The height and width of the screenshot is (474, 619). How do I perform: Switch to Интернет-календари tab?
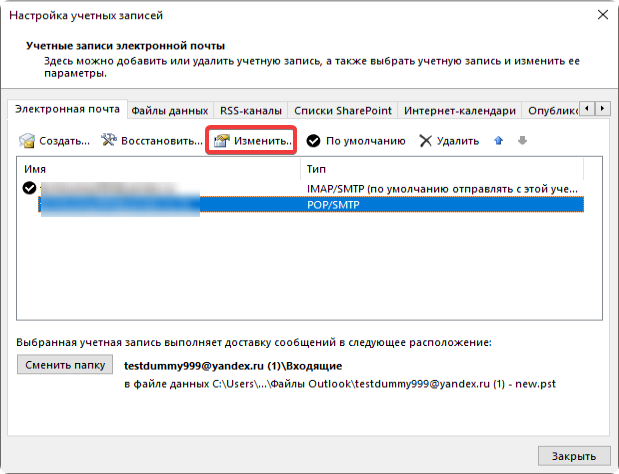(x=459, y=110)
